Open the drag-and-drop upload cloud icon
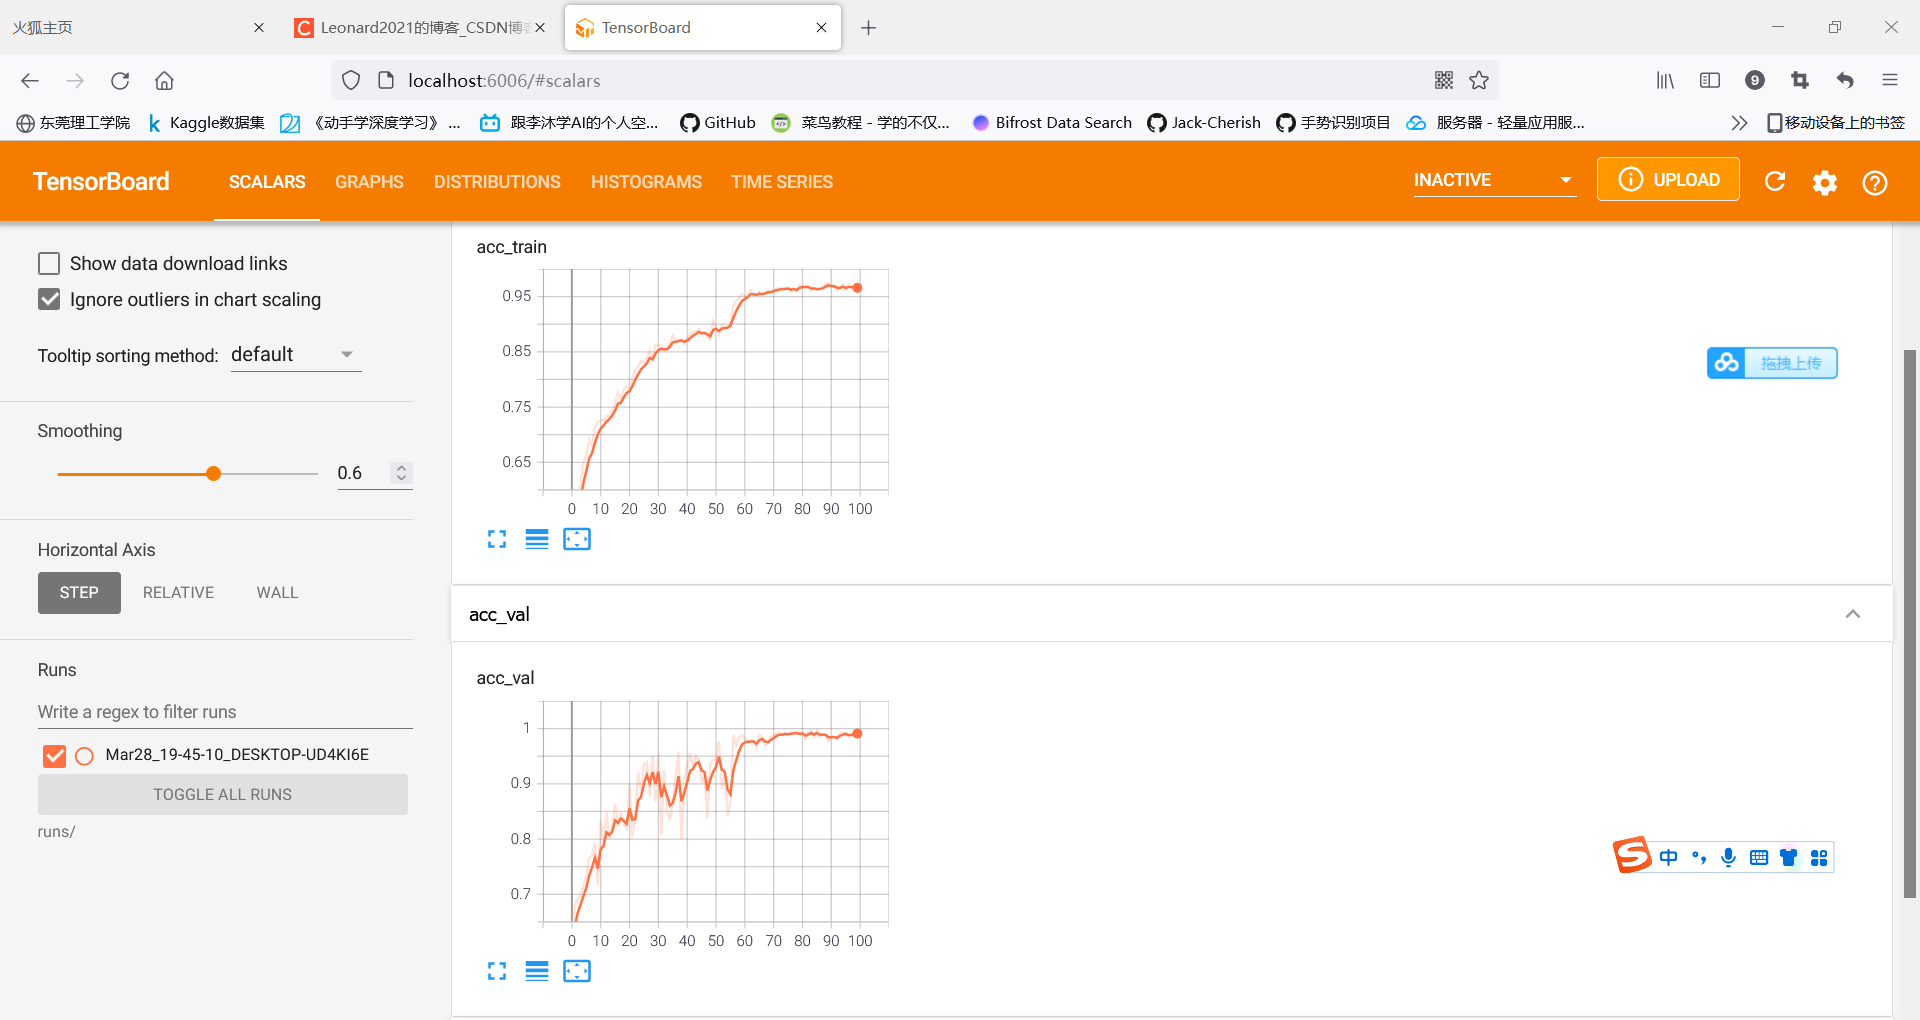Screen dimensions: 1920x1020 pos(1727,363)
